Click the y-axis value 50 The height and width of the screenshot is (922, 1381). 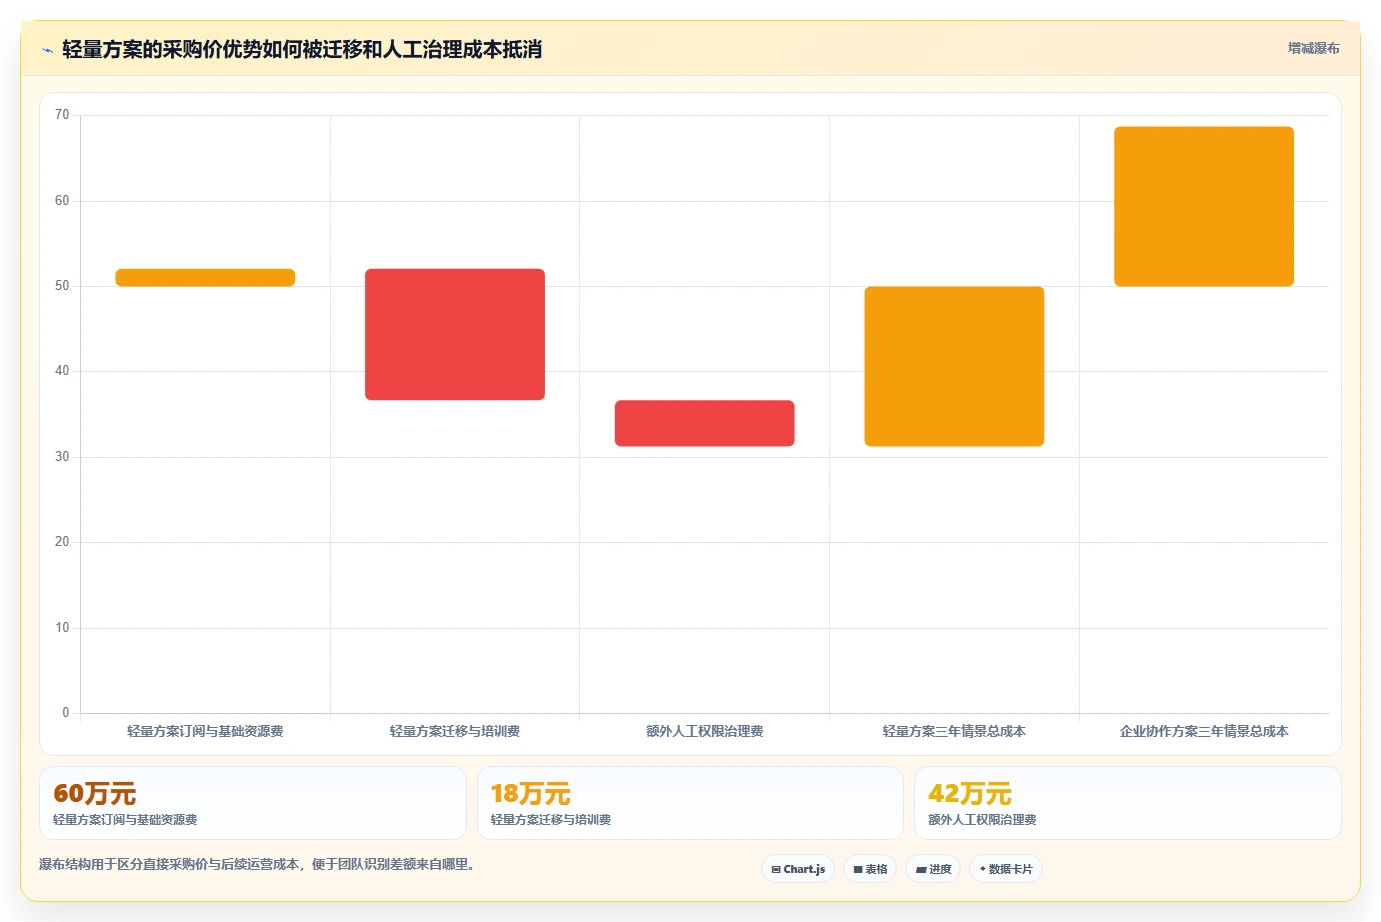[x=62, y=286]
